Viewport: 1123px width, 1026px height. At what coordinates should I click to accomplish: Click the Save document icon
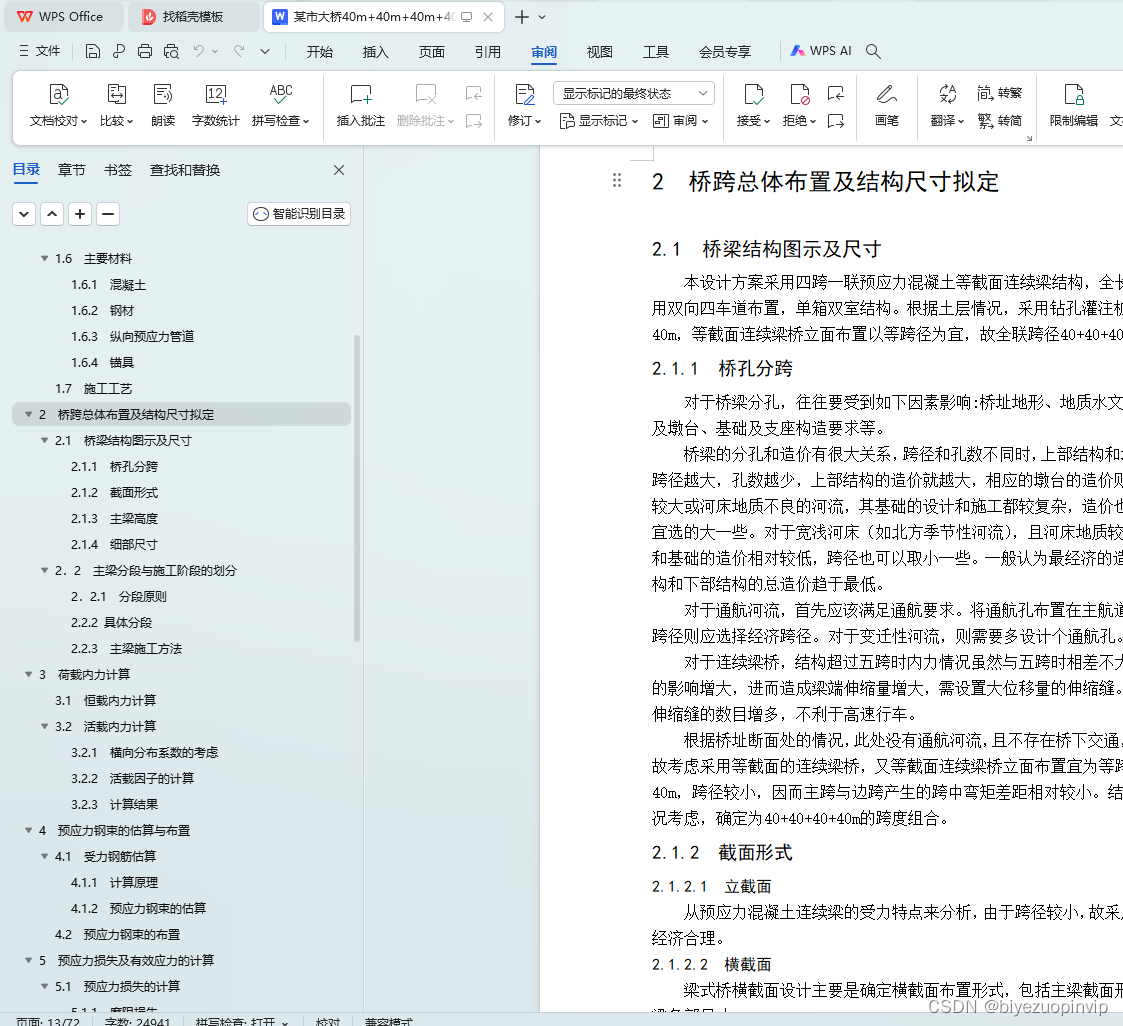[92, 51]
